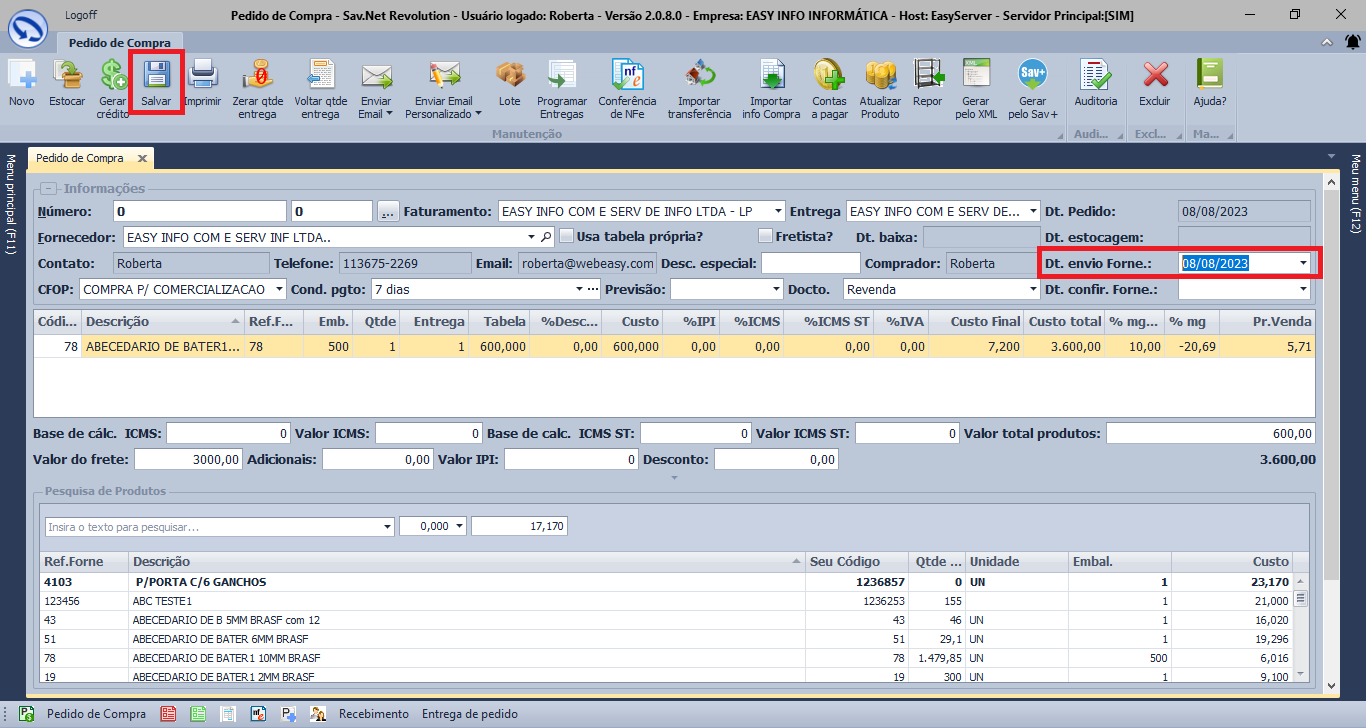
Task: Click the Sav.Net application logo button
Action: click(27, 27)
